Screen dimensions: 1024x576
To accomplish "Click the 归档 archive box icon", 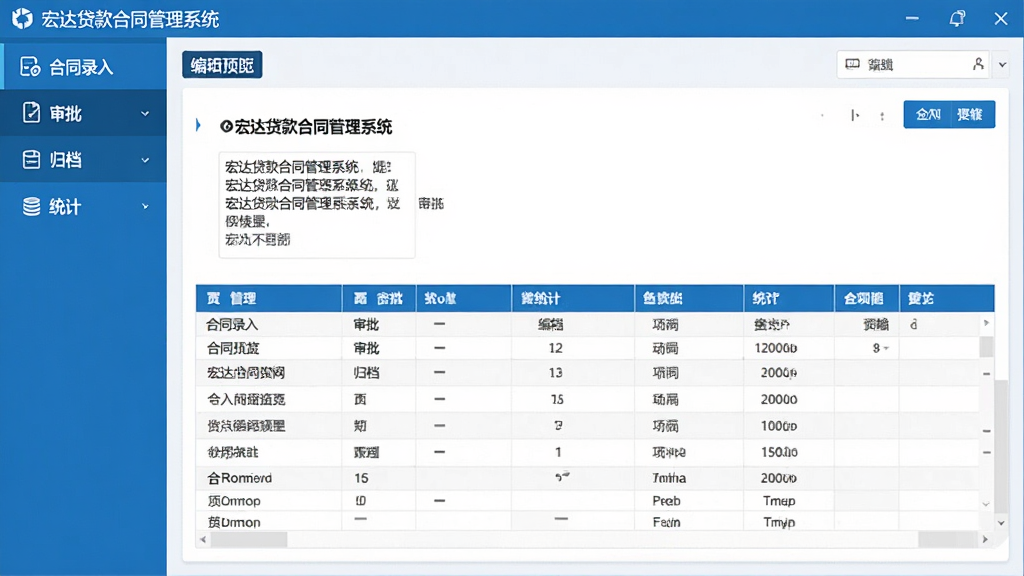I will (x=31, y=159).
